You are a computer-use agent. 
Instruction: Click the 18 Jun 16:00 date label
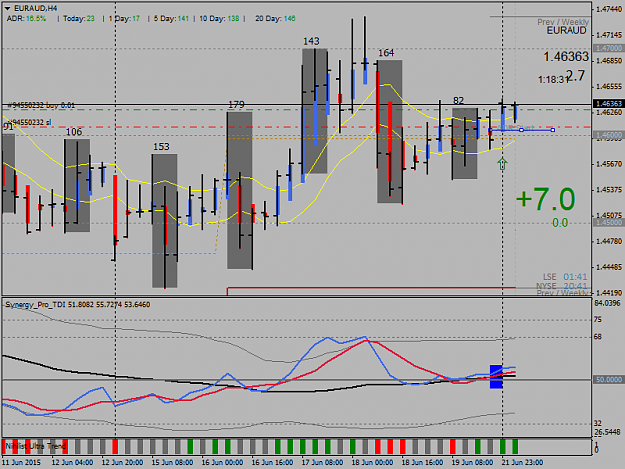422,463
